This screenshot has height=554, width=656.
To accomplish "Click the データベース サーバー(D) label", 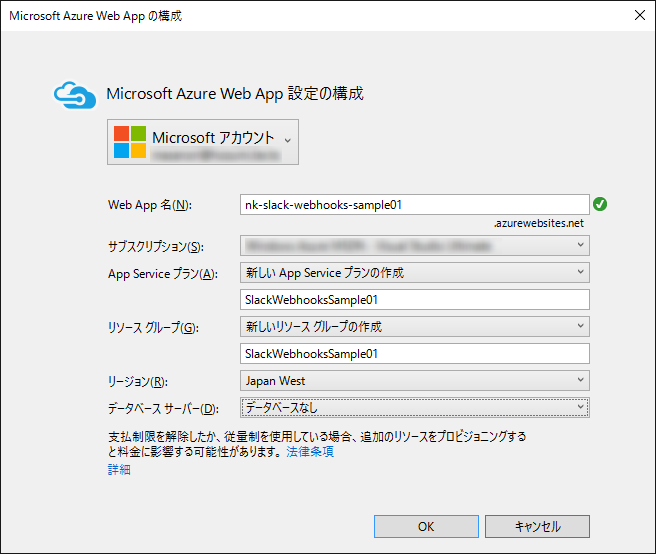I will pos(163,409).
